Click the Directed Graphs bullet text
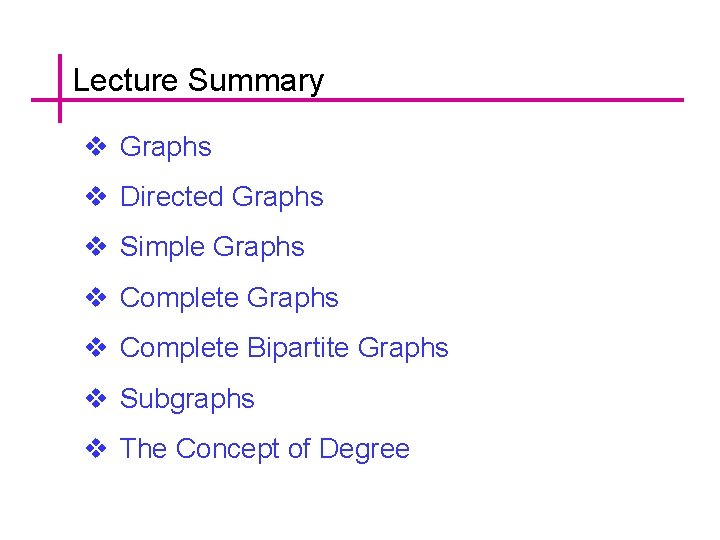Image resolution: width=720 pixels, height=540 pixels. coord(221,197)
